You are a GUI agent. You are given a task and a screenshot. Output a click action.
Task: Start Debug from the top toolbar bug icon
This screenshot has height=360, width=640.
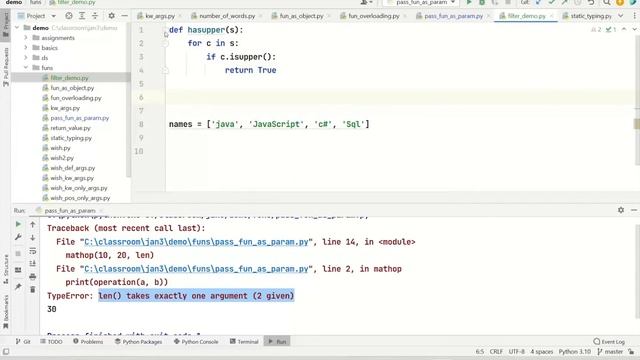click(482, 2)
